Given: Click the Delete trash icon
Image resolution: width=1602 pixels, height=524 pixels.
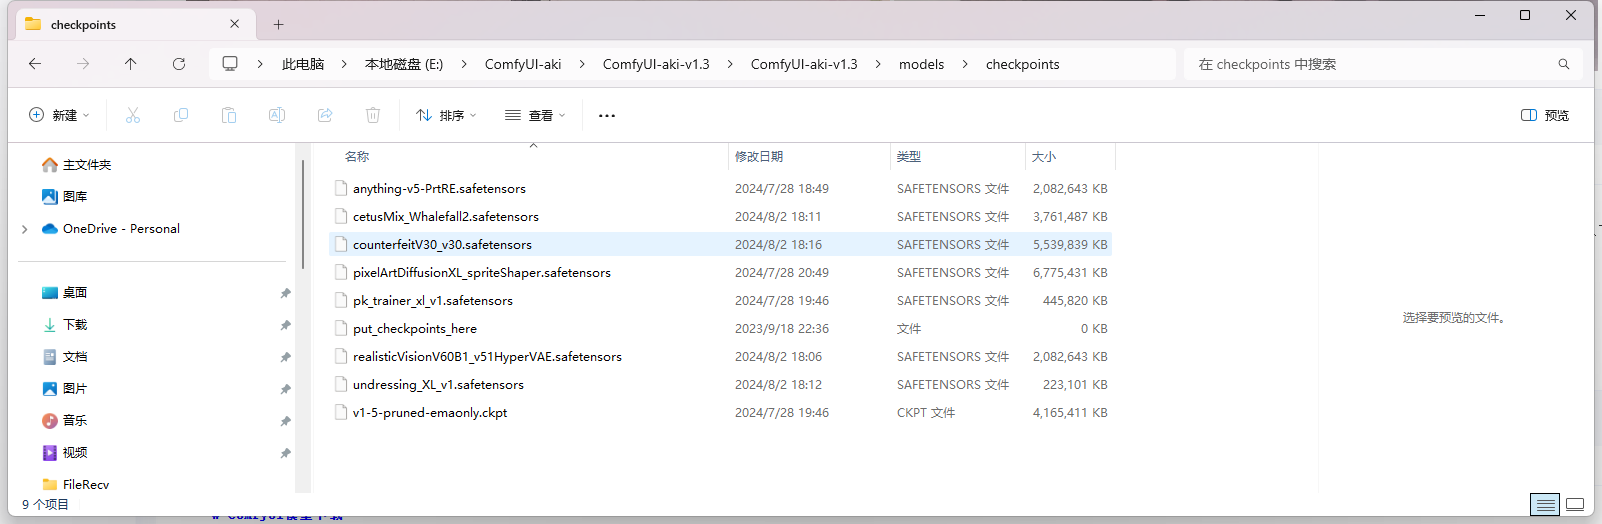Looking at the screenshot, I should pyautogui.click(x=373, y=115).
